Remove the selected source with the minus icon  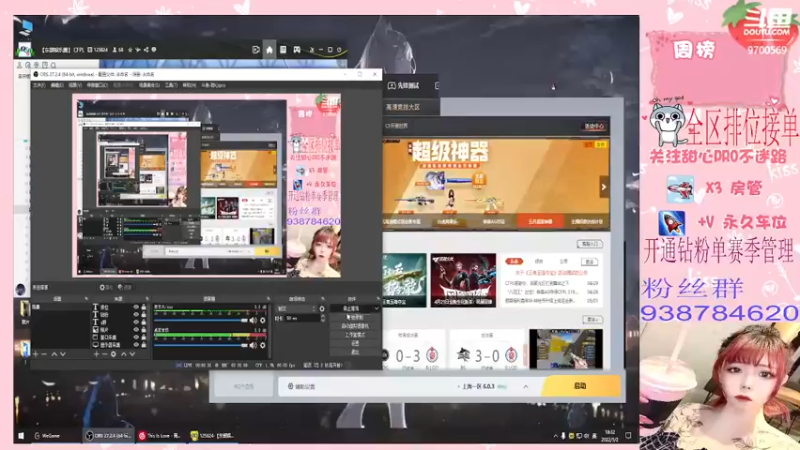pos(105,354)
